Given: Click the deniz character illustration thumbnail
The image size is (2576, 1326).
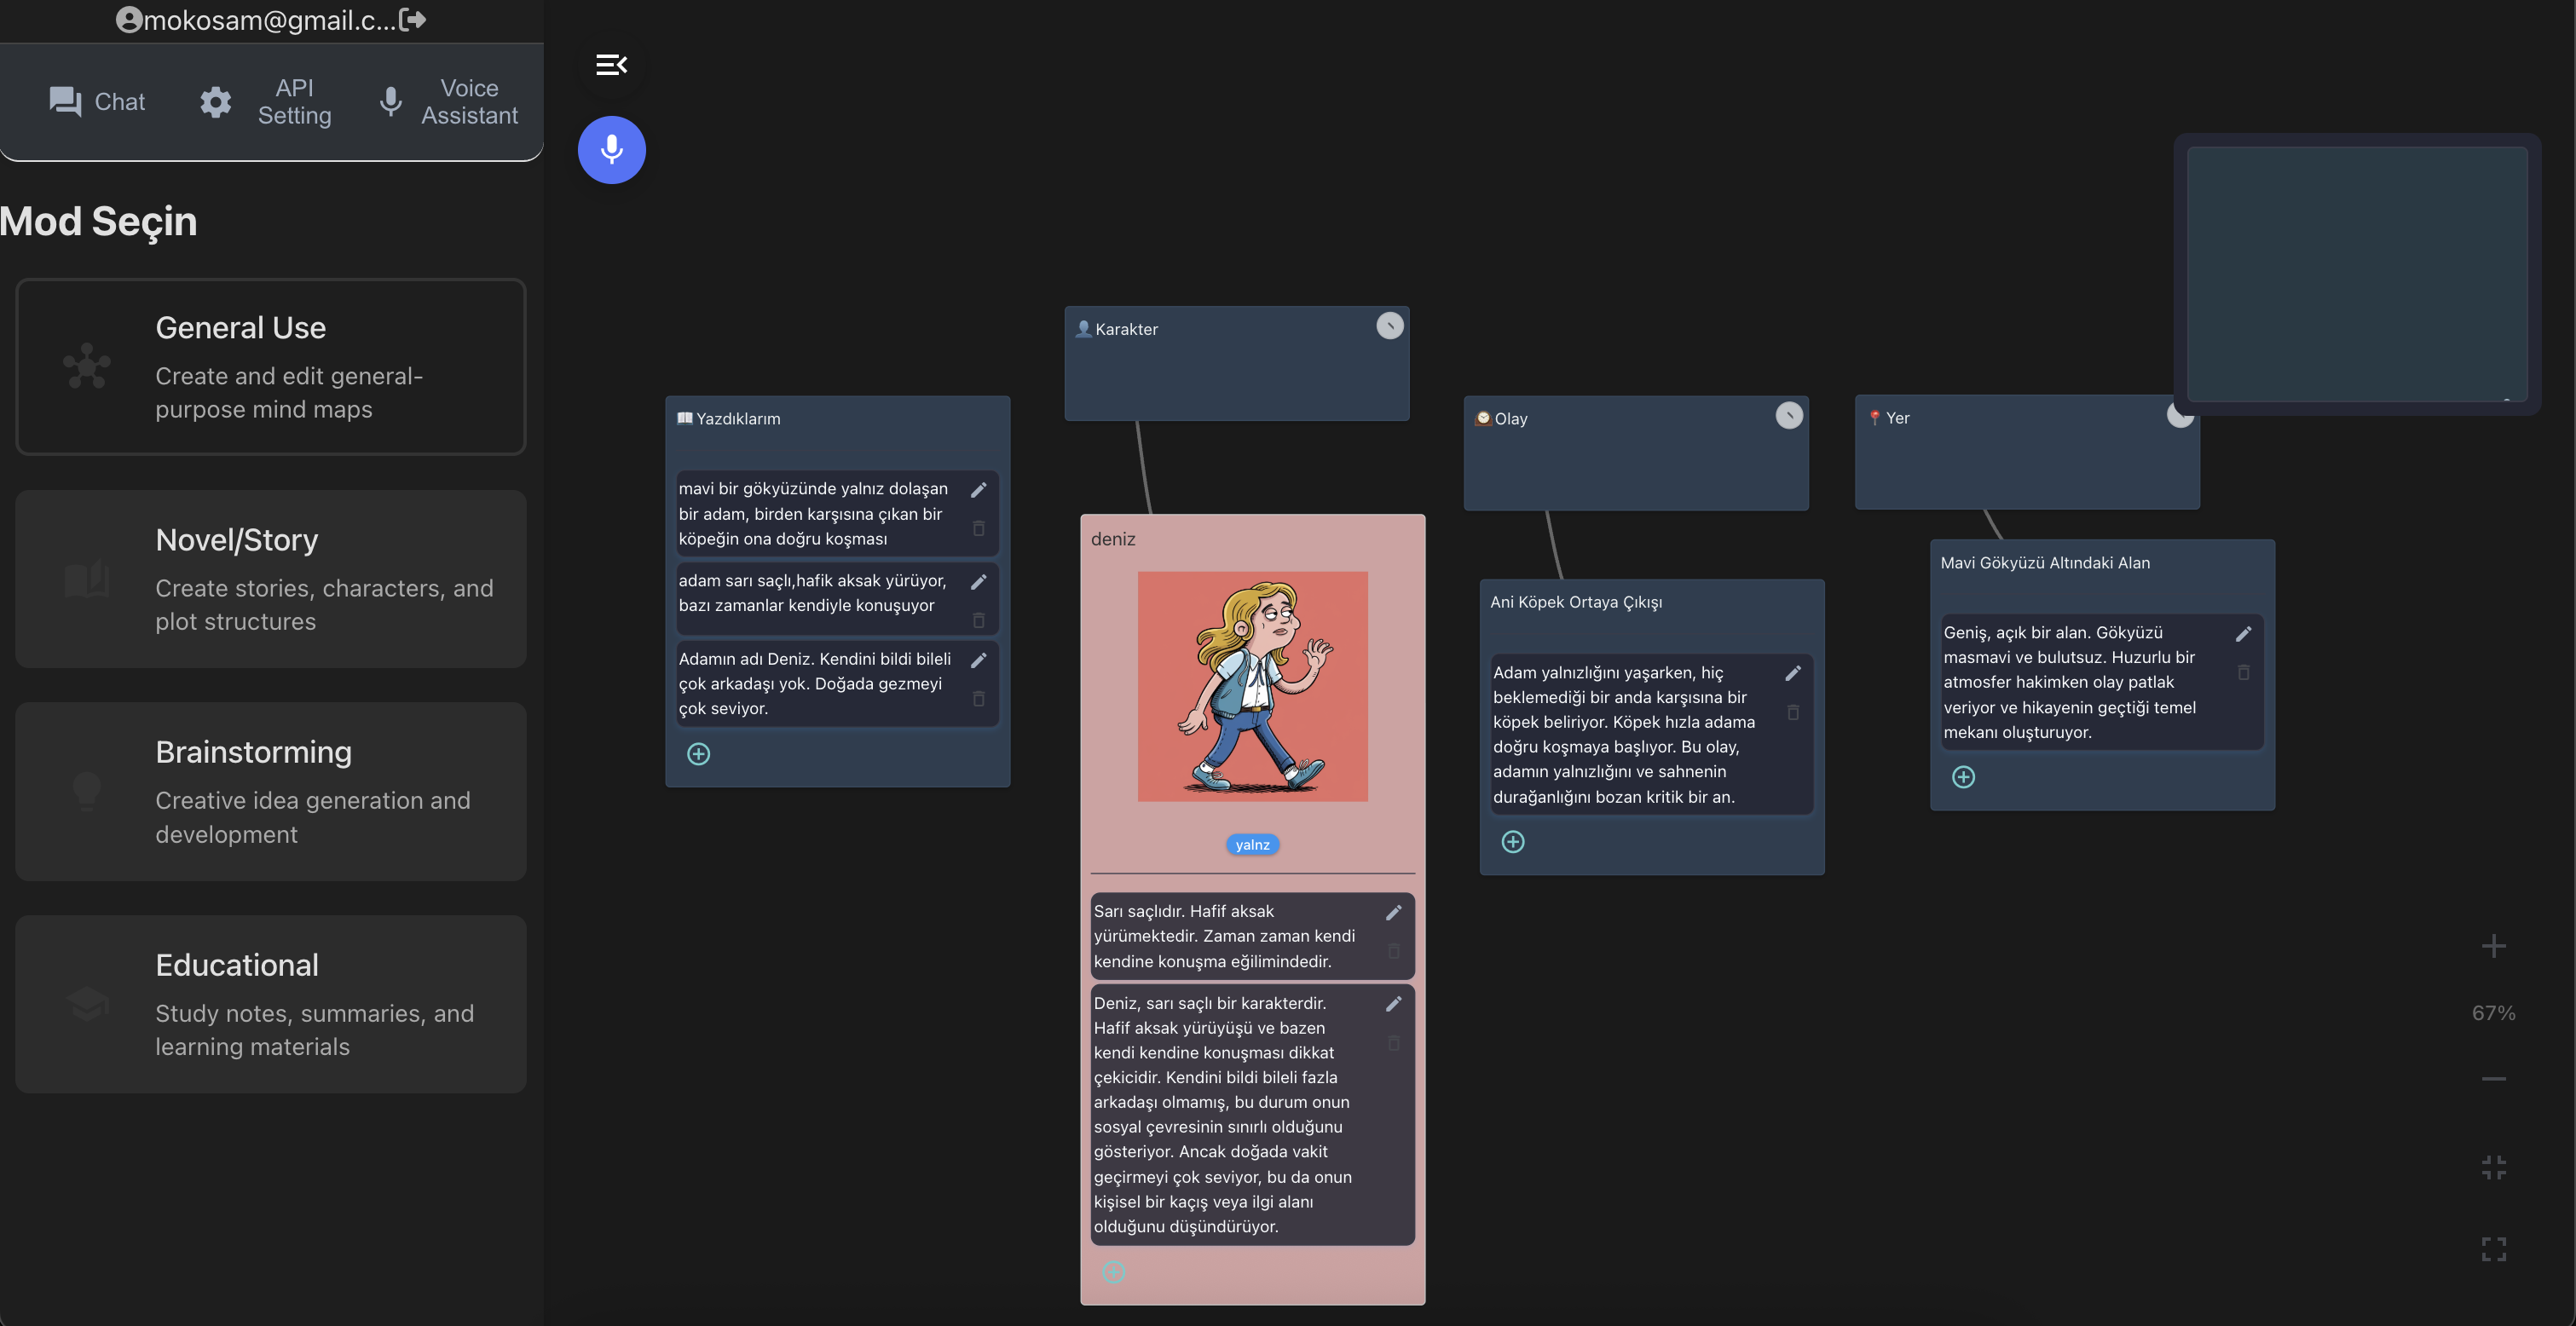Looking at the screenshot, I should click(1252, 686).
